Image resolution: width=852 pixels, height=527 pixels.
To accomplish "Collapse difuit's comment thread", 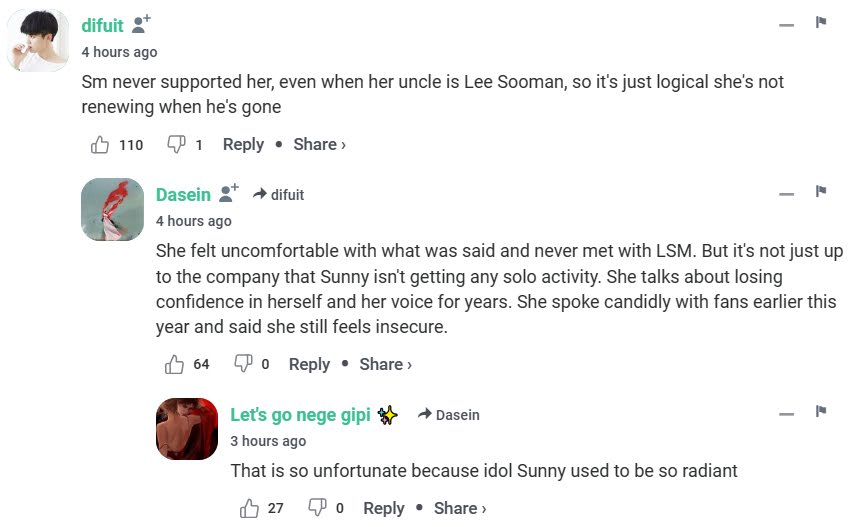I will tap(787, 24).
